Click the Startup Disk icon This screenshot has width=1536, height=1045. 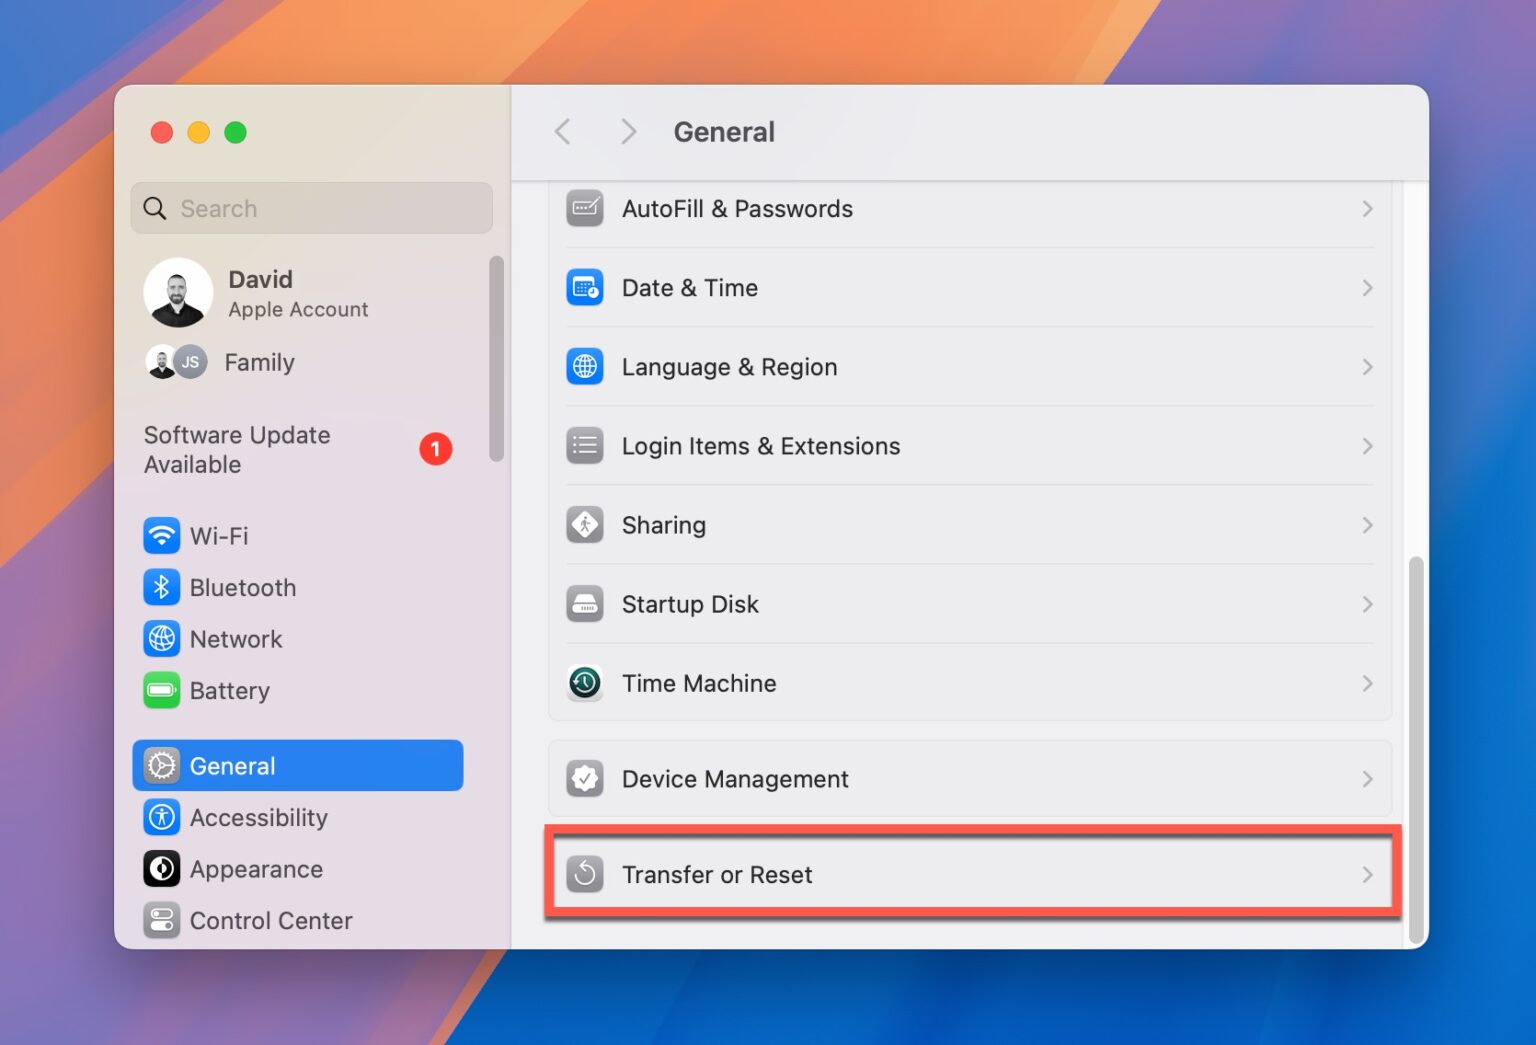click(585, 604)
